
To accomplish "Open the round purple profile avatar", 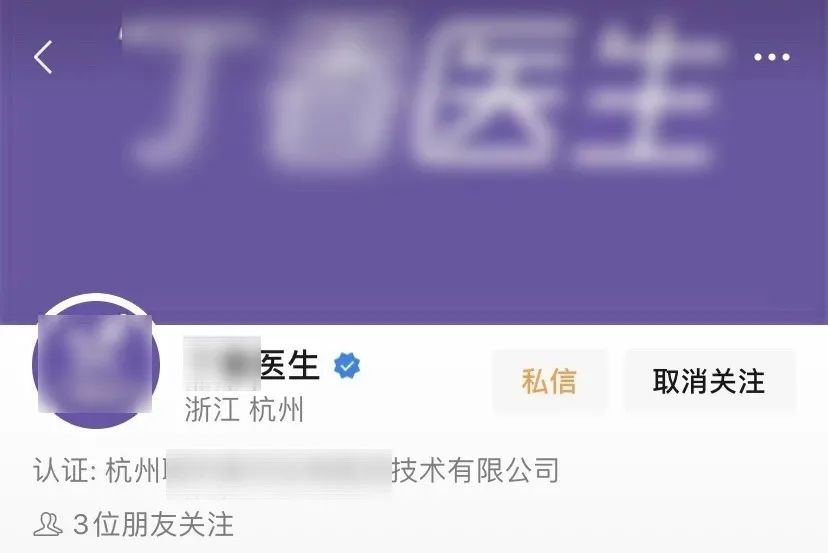I will tap(96, 363).
